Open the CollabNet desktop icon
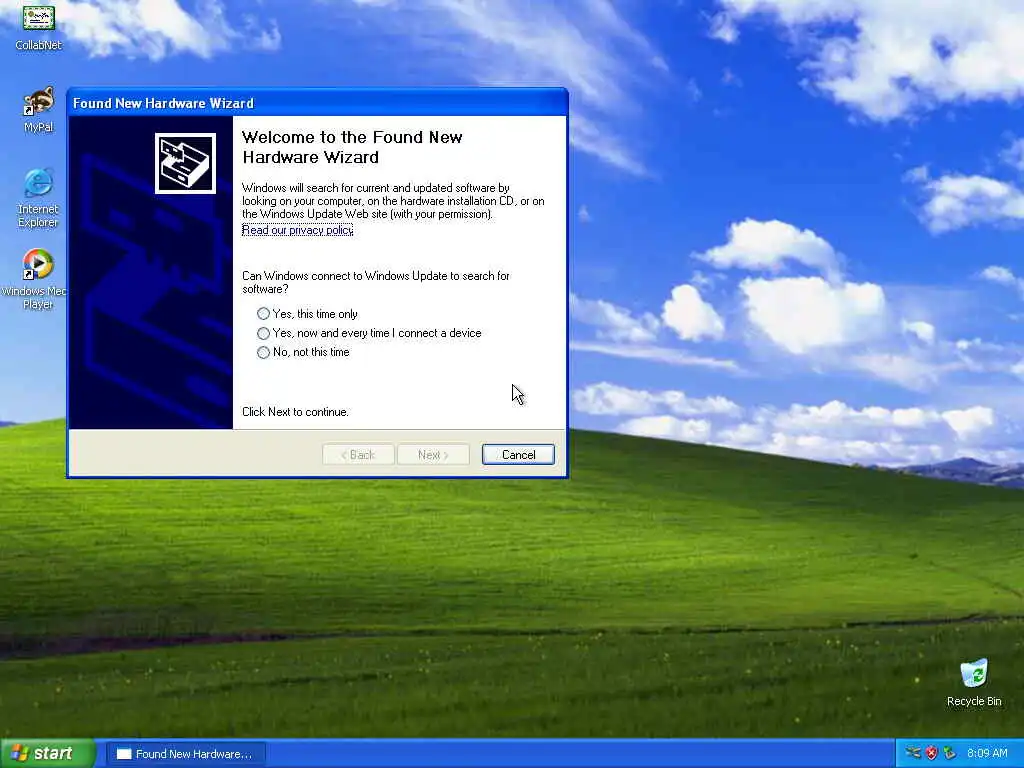The width and height of the screenshot is (1024, 768). [x=39, y=26]
